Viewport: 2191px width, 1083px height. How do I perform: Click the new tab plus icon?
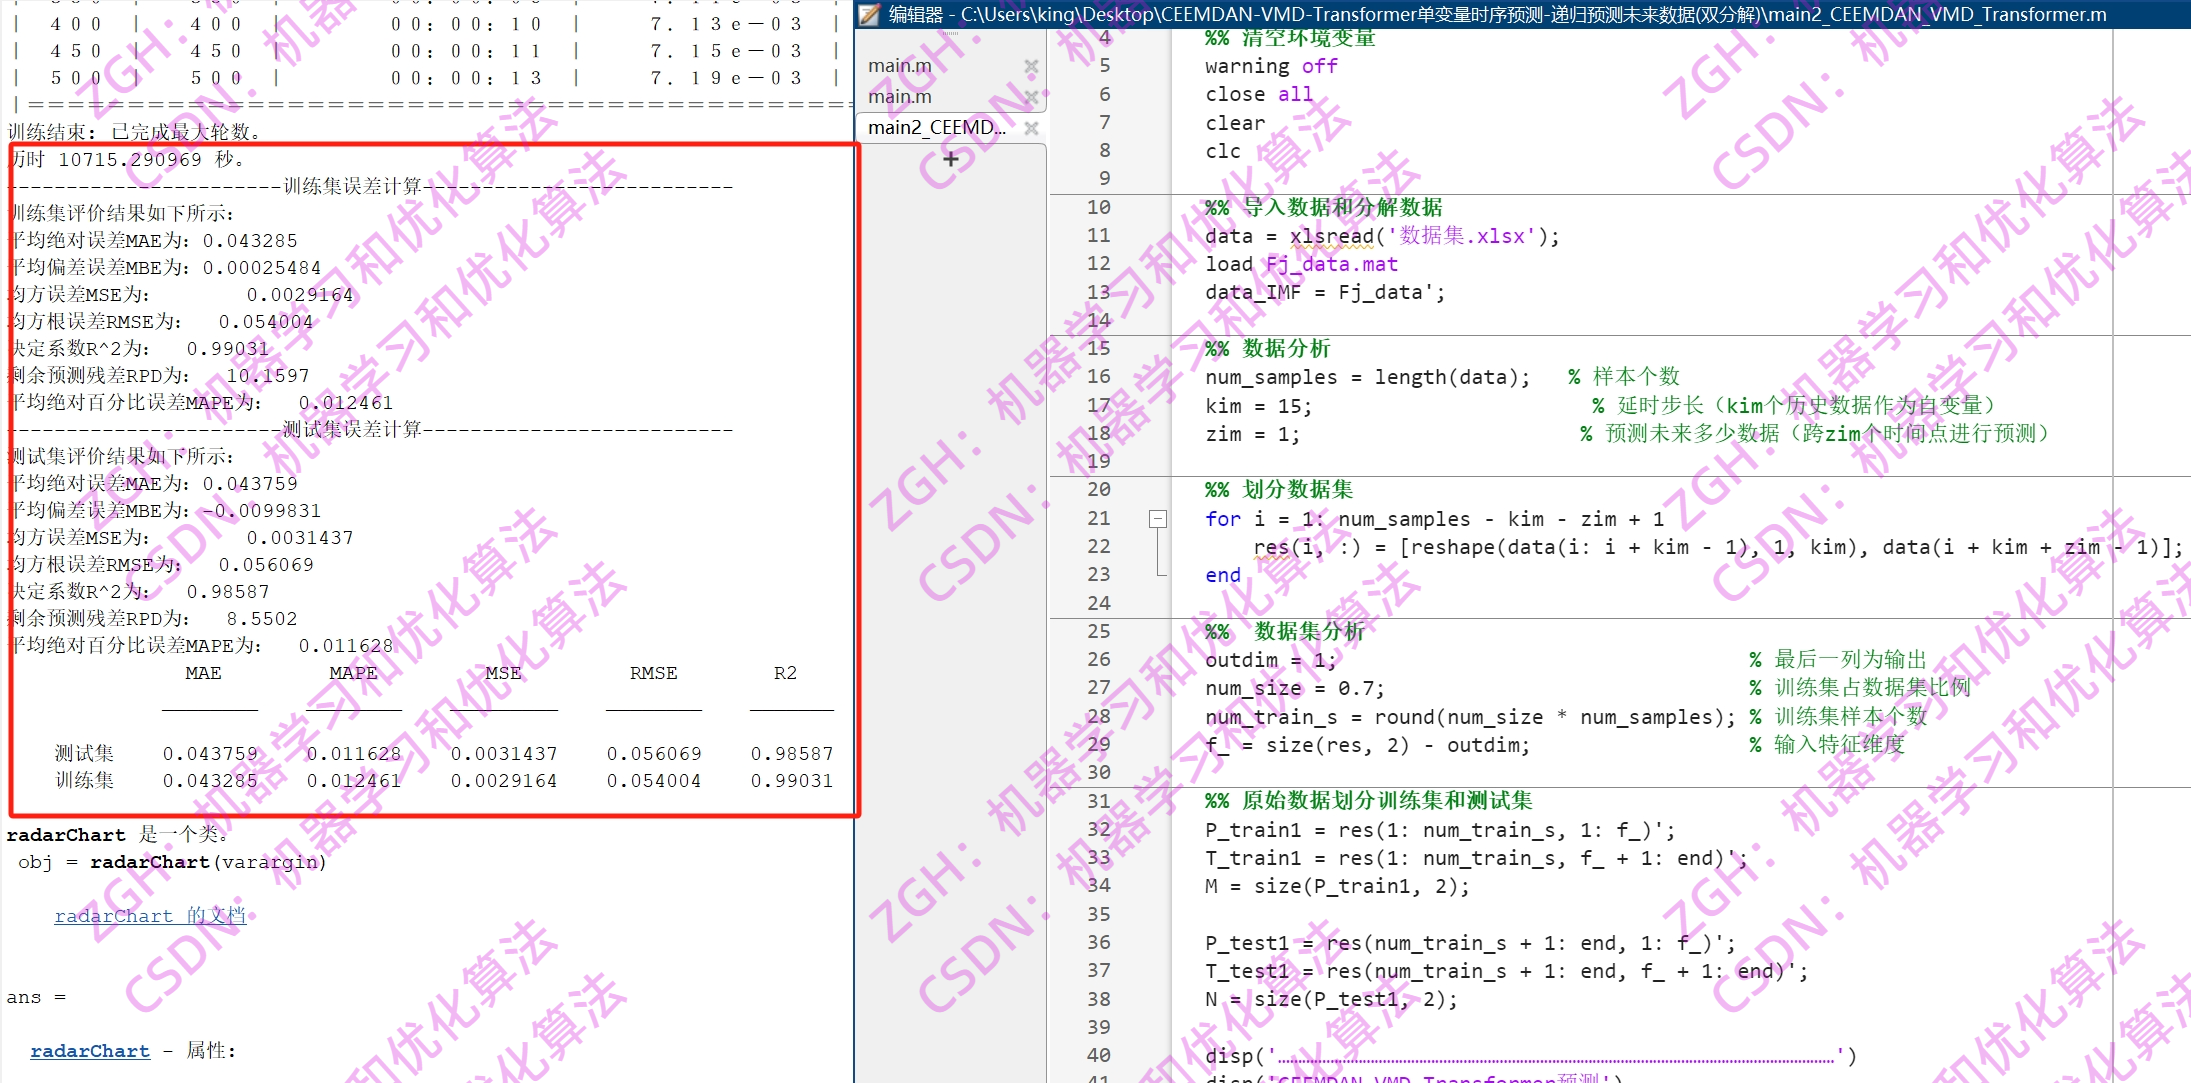pos(950,159)
